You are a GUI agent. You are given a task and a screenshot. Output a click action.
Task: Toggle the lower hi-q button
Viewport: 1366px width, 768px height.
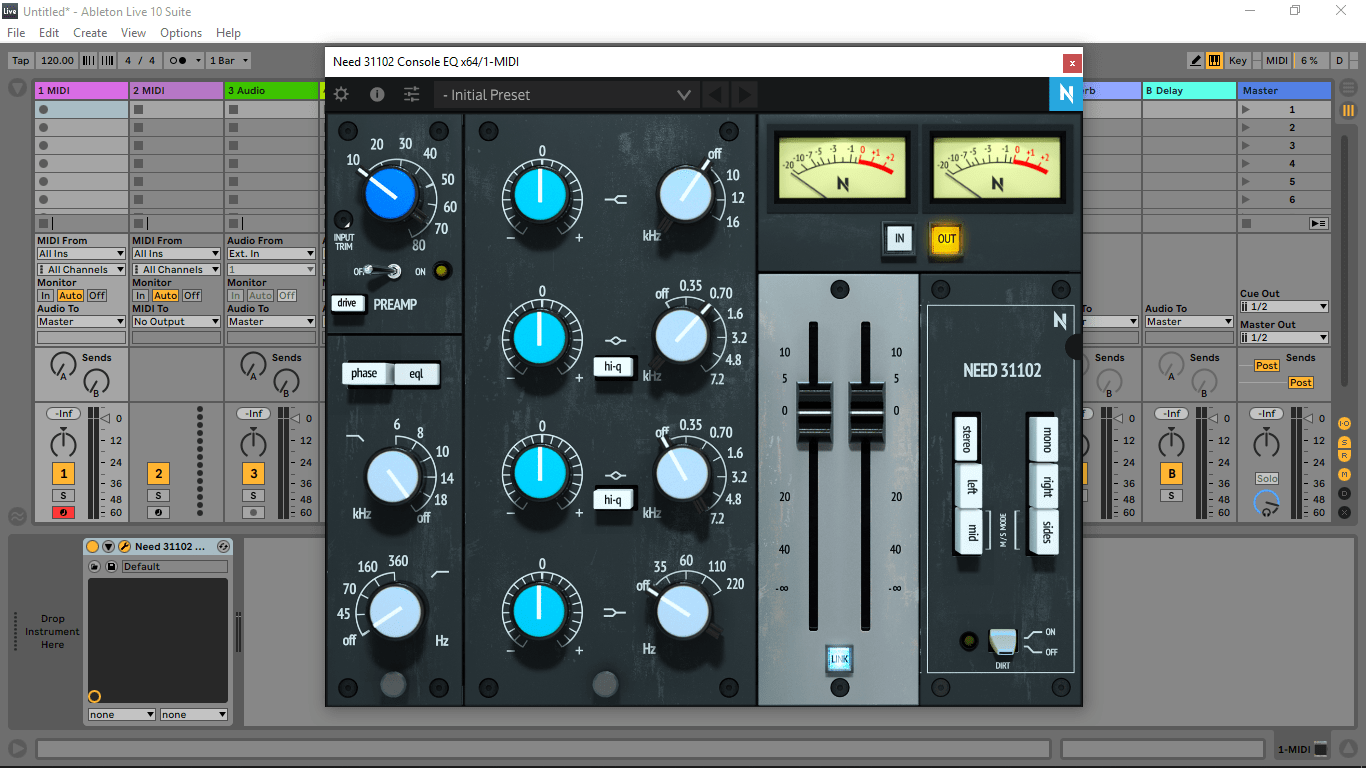tap(613, 498)
